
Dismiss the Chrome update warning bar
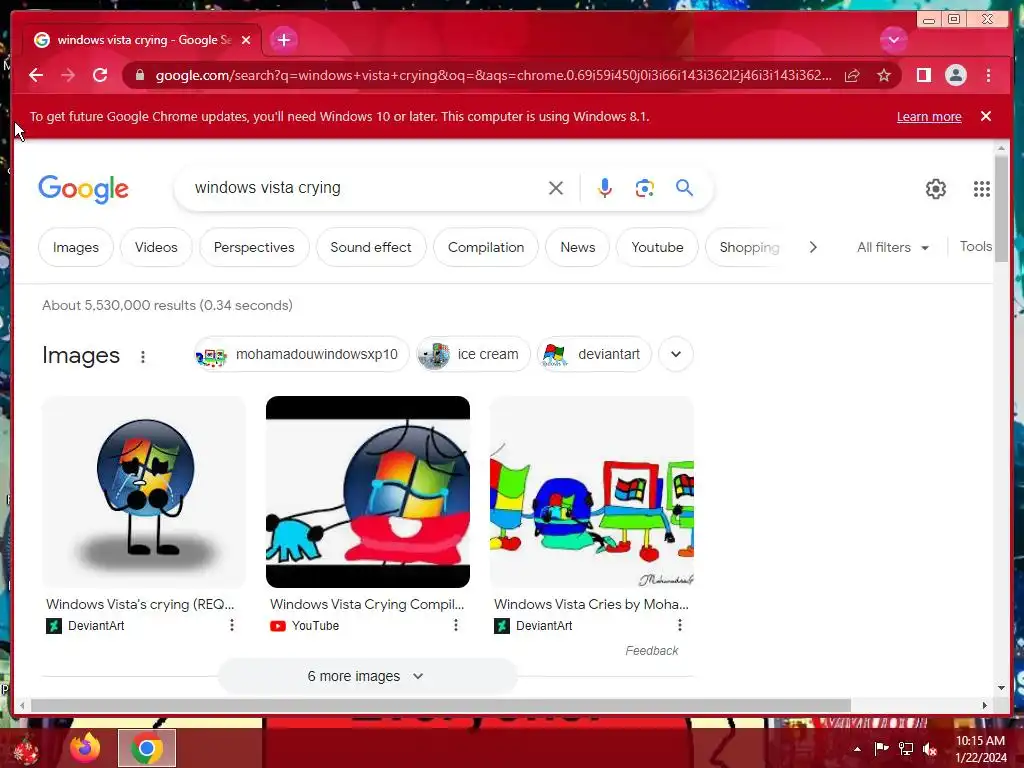pos(985,116)
